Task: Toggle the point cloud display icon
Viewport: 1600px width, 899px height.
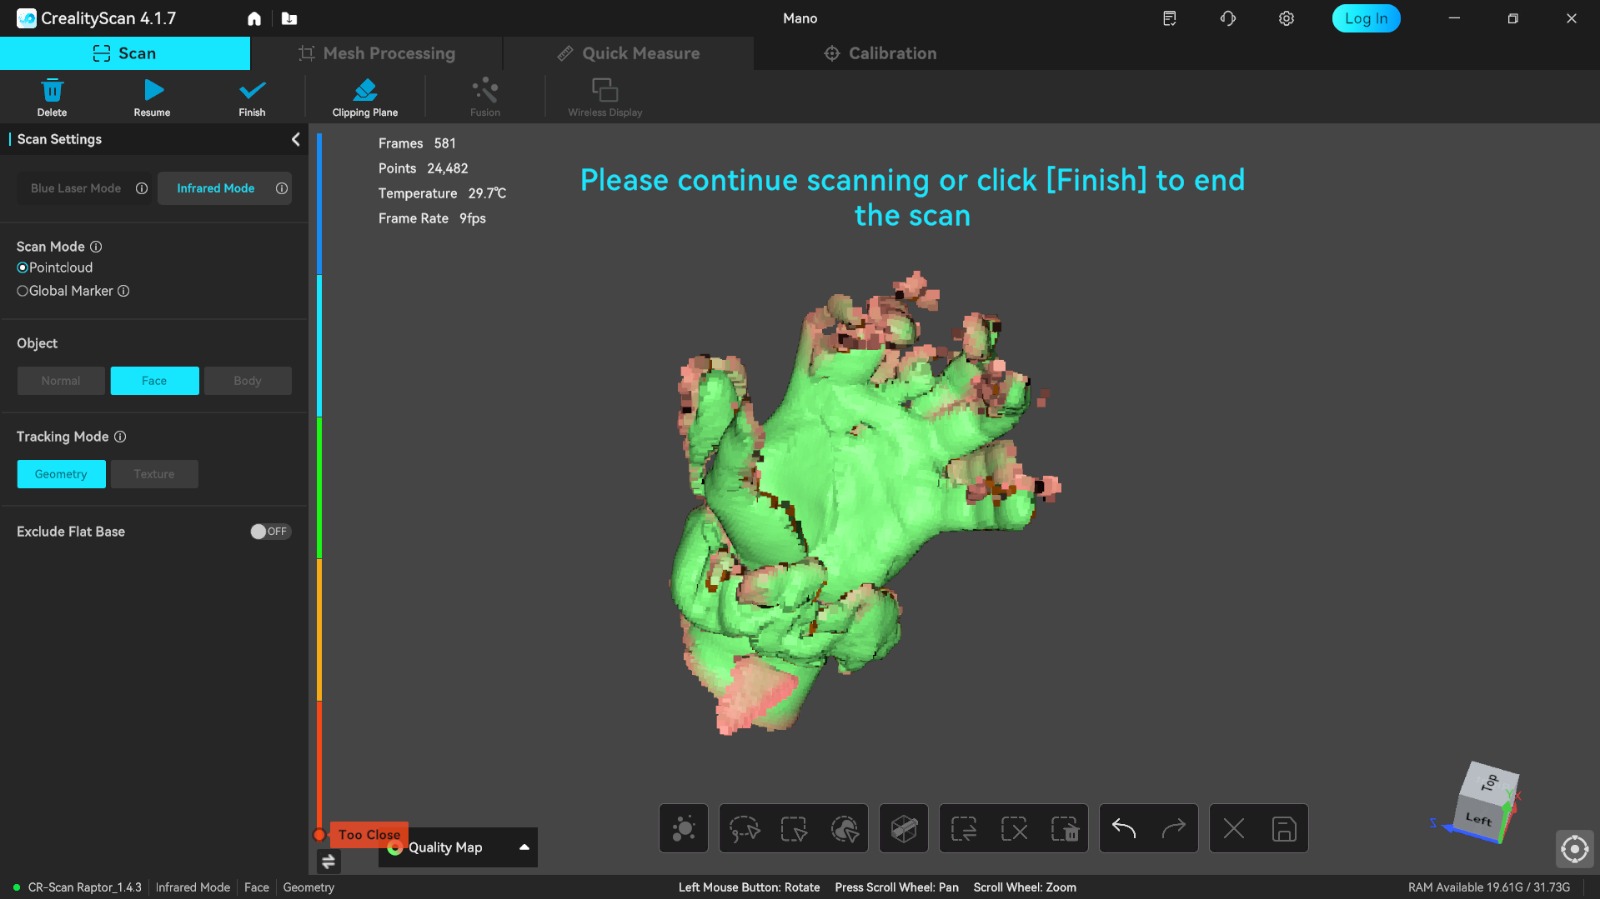Action: pyautogui.click(x=684, y=828)
